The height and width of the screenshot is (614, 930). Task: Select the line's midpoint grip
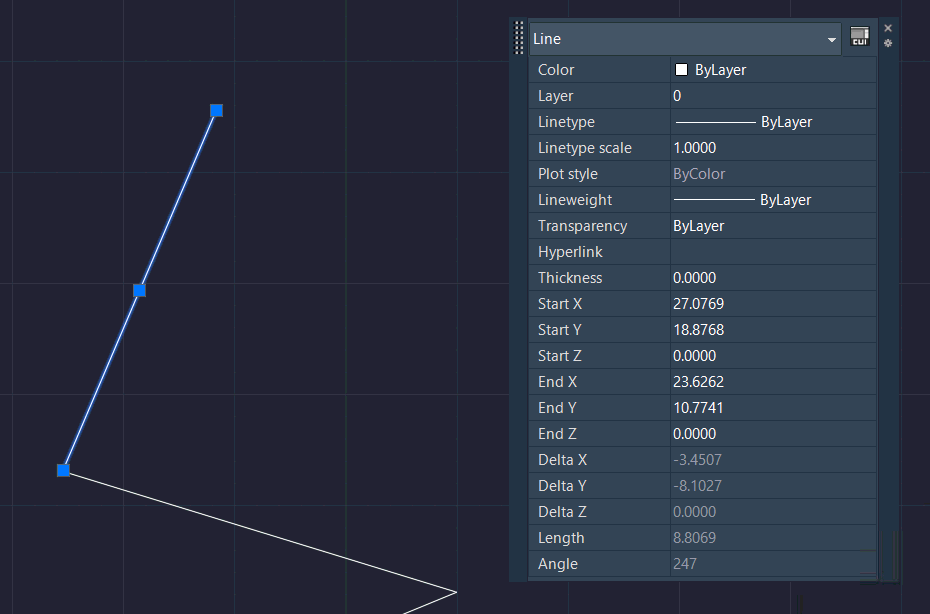pyautogui.click(x=139, y=291)
